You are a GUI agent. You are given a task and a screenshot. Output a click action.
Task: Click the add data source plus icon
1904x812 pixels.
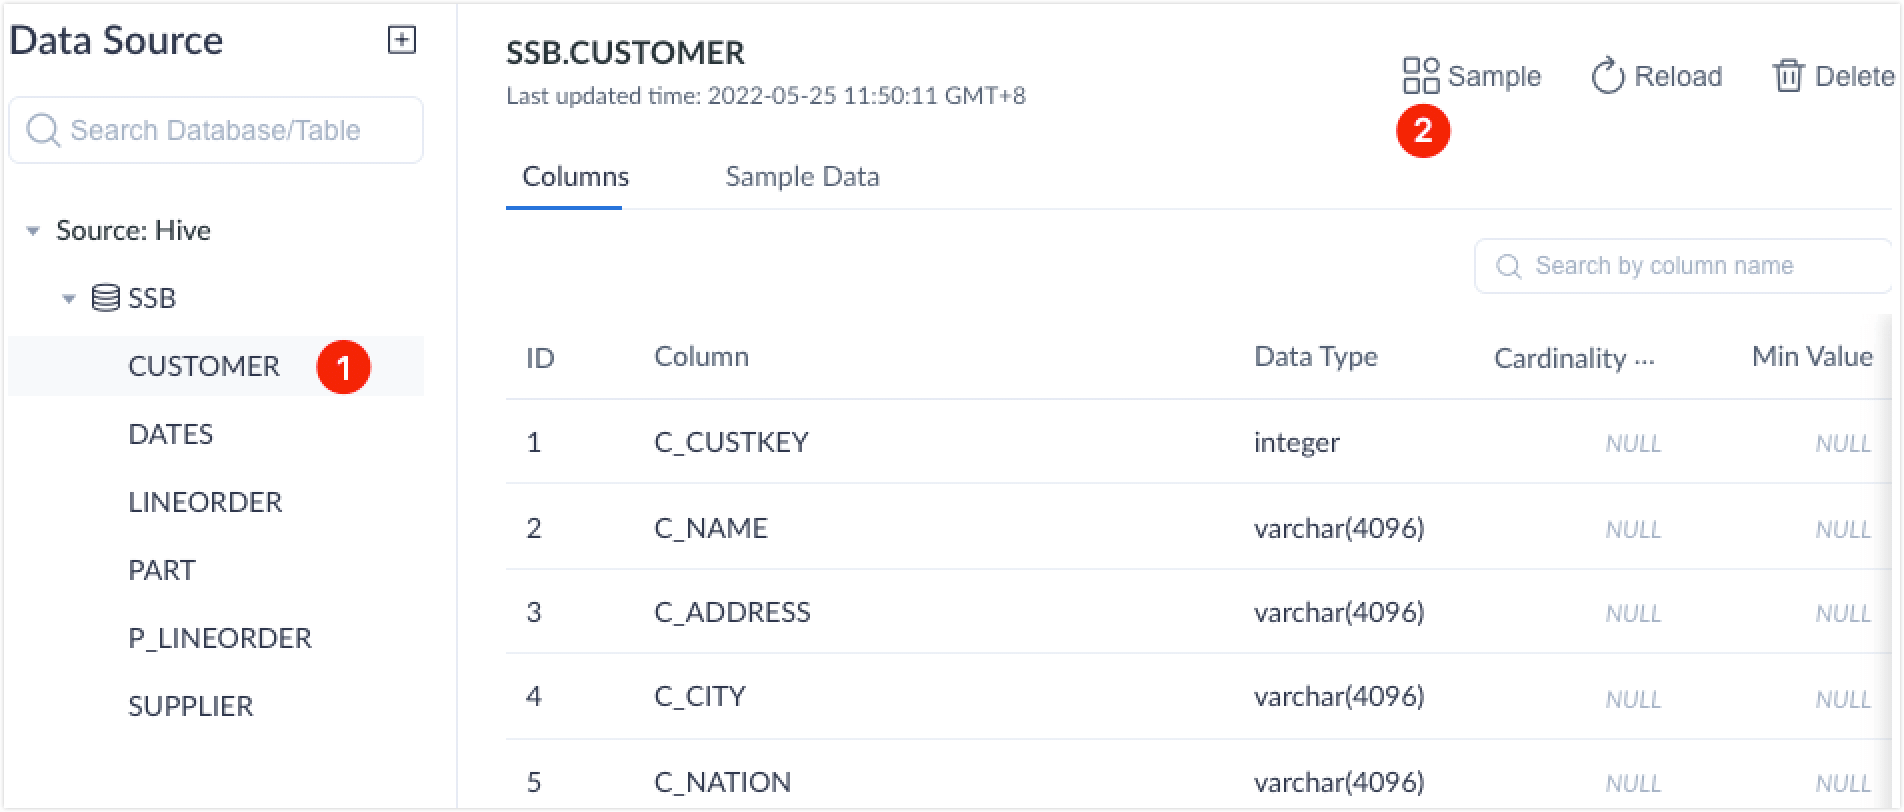point(402,40)
